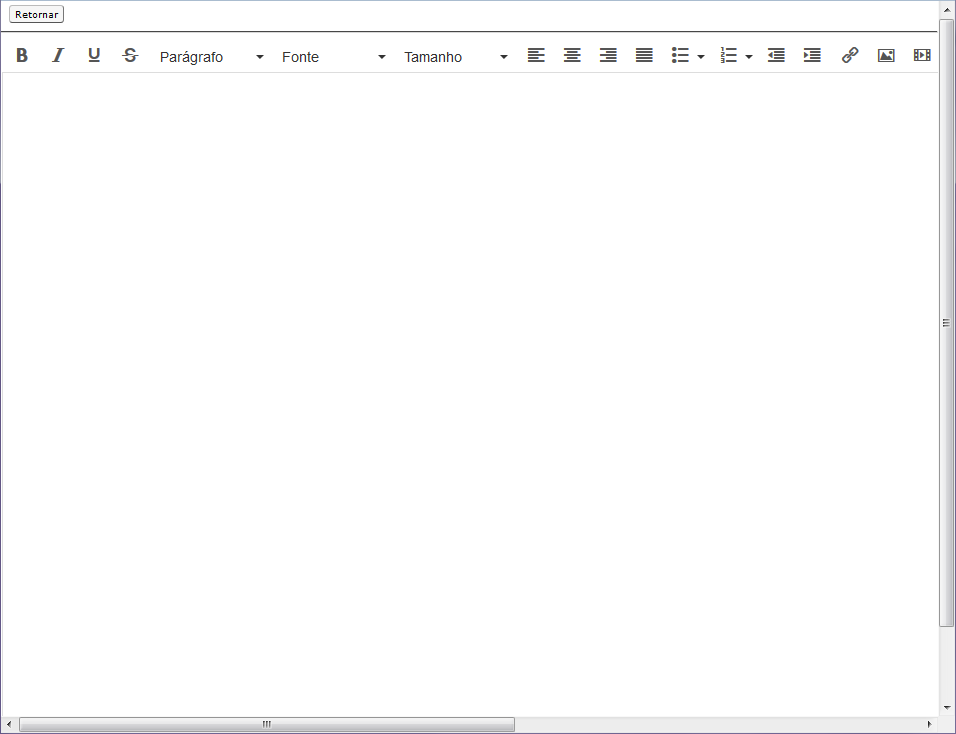Align text to the left
956x734 pixels.
(536, 56)
